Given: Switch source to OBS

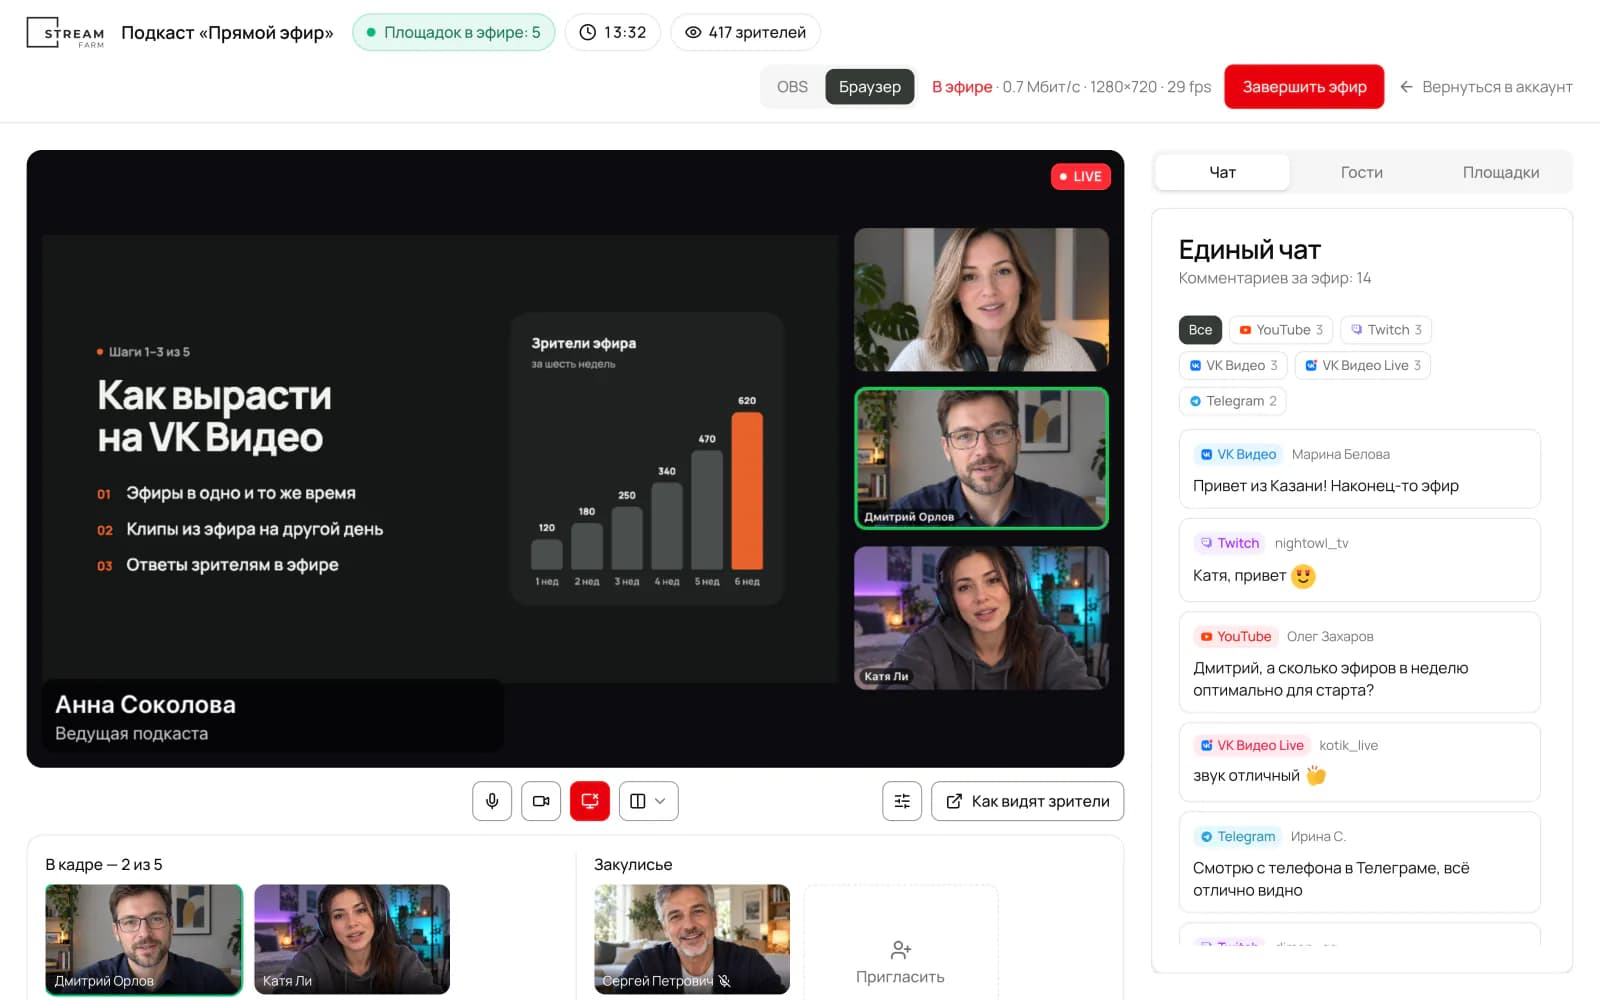Looking at the screenshot, I should pos(792,87).
